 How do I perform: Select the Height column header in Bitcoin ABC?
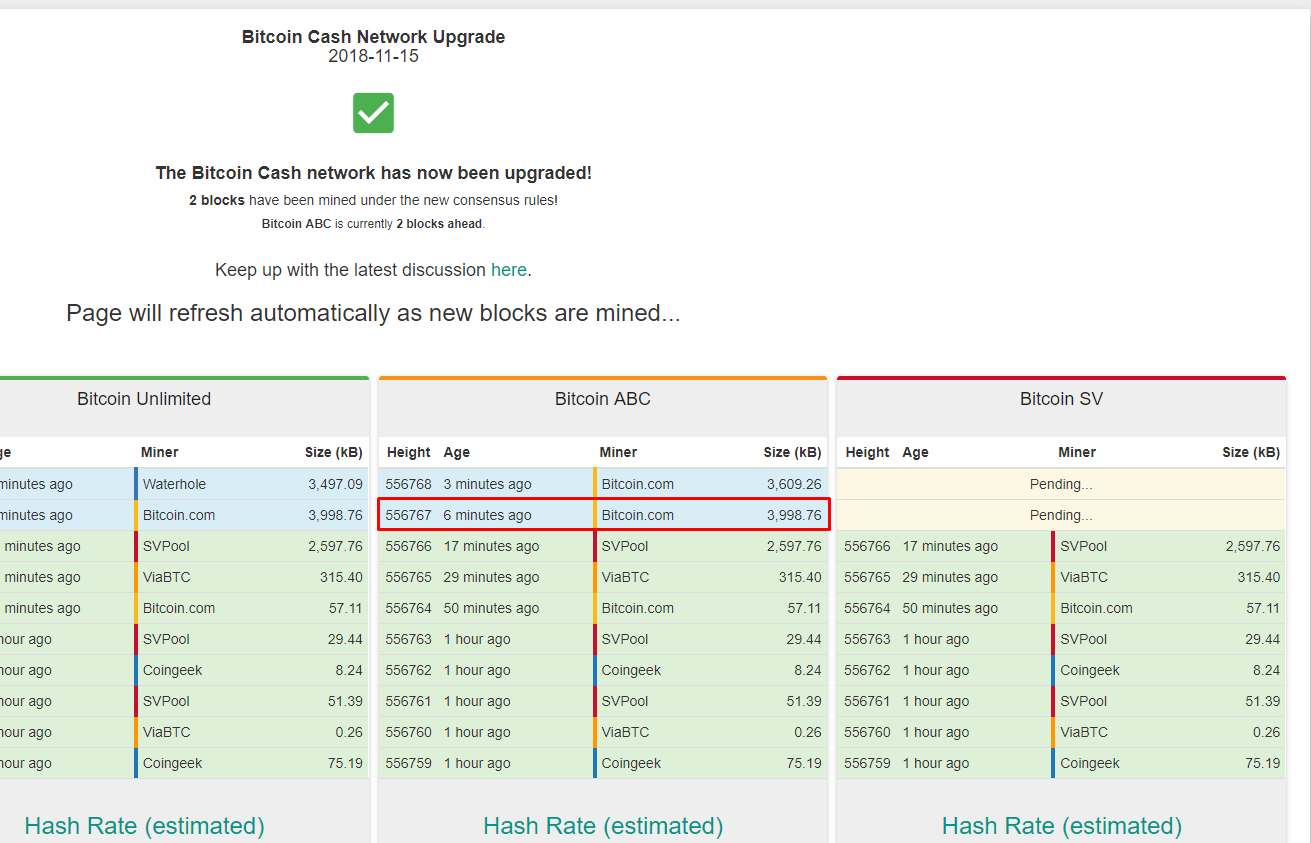(x=408, y=452)
